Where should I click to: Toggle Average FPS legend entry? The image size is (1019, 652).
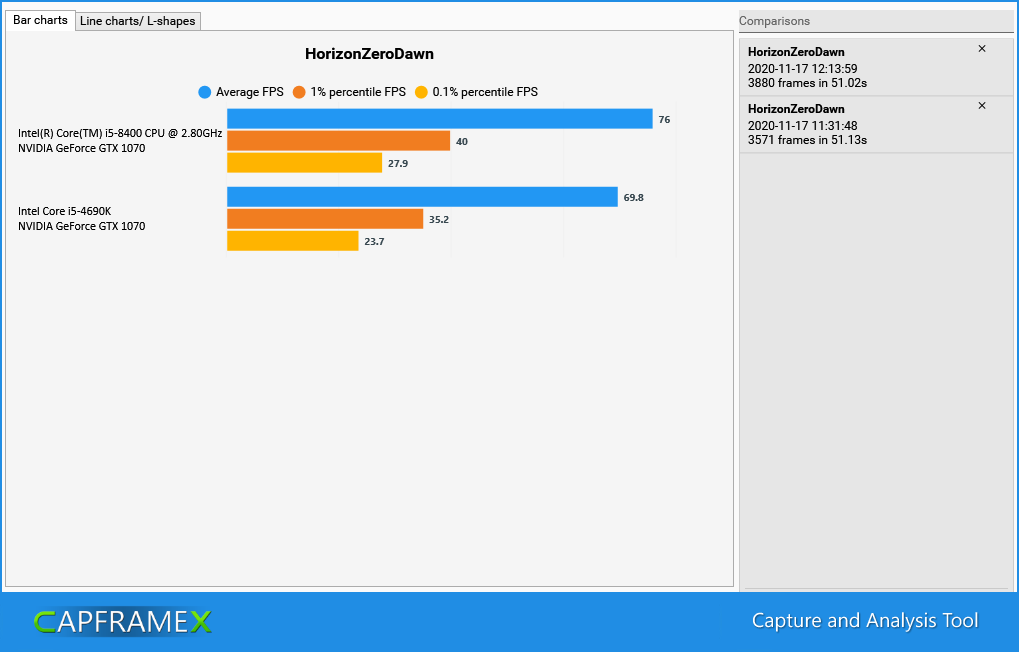tap(241, 92)
